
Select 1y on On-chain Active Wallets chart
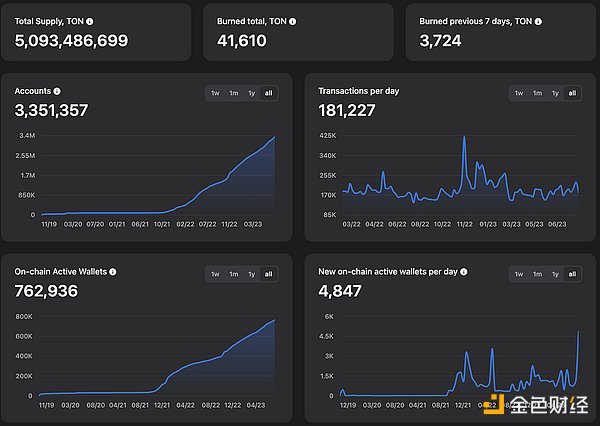[251, 274]
